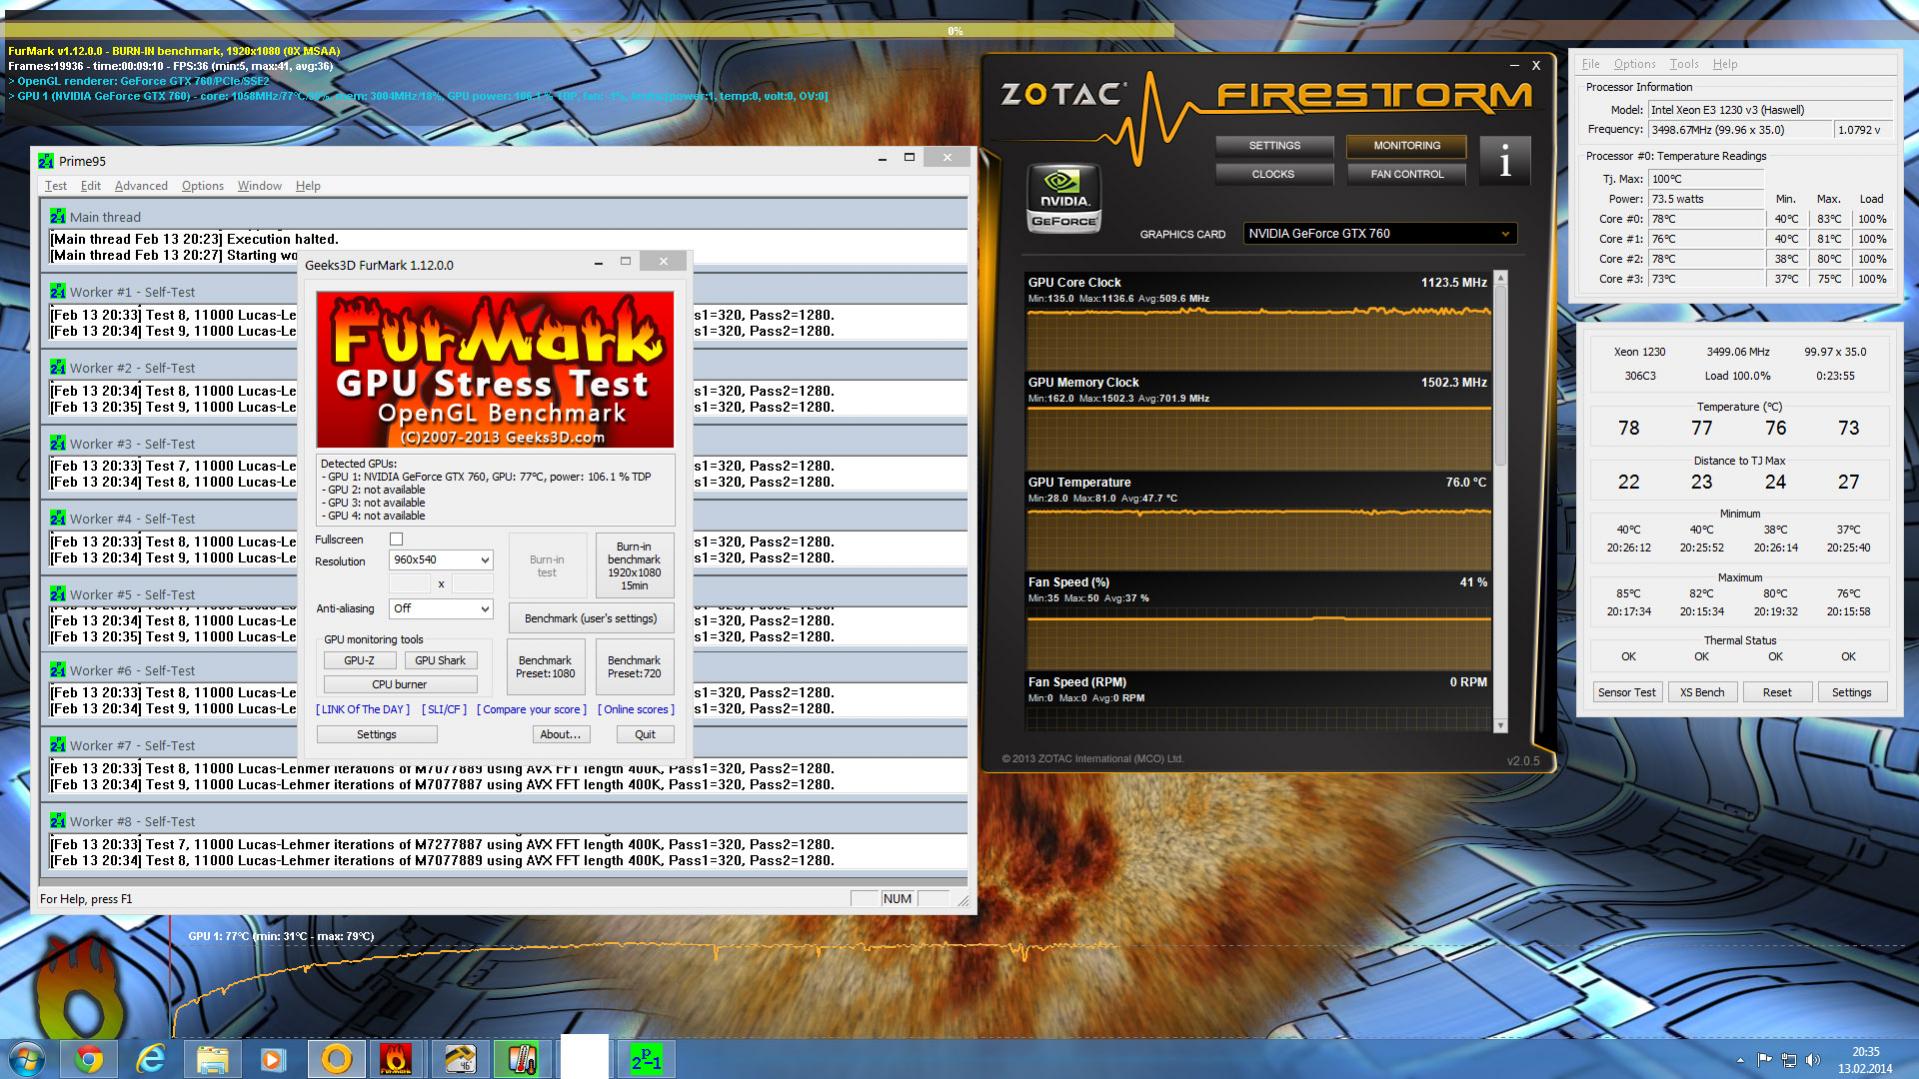Click the network icon in the system tray
1919x1079 pixels.
(x=1788, y=1060)
